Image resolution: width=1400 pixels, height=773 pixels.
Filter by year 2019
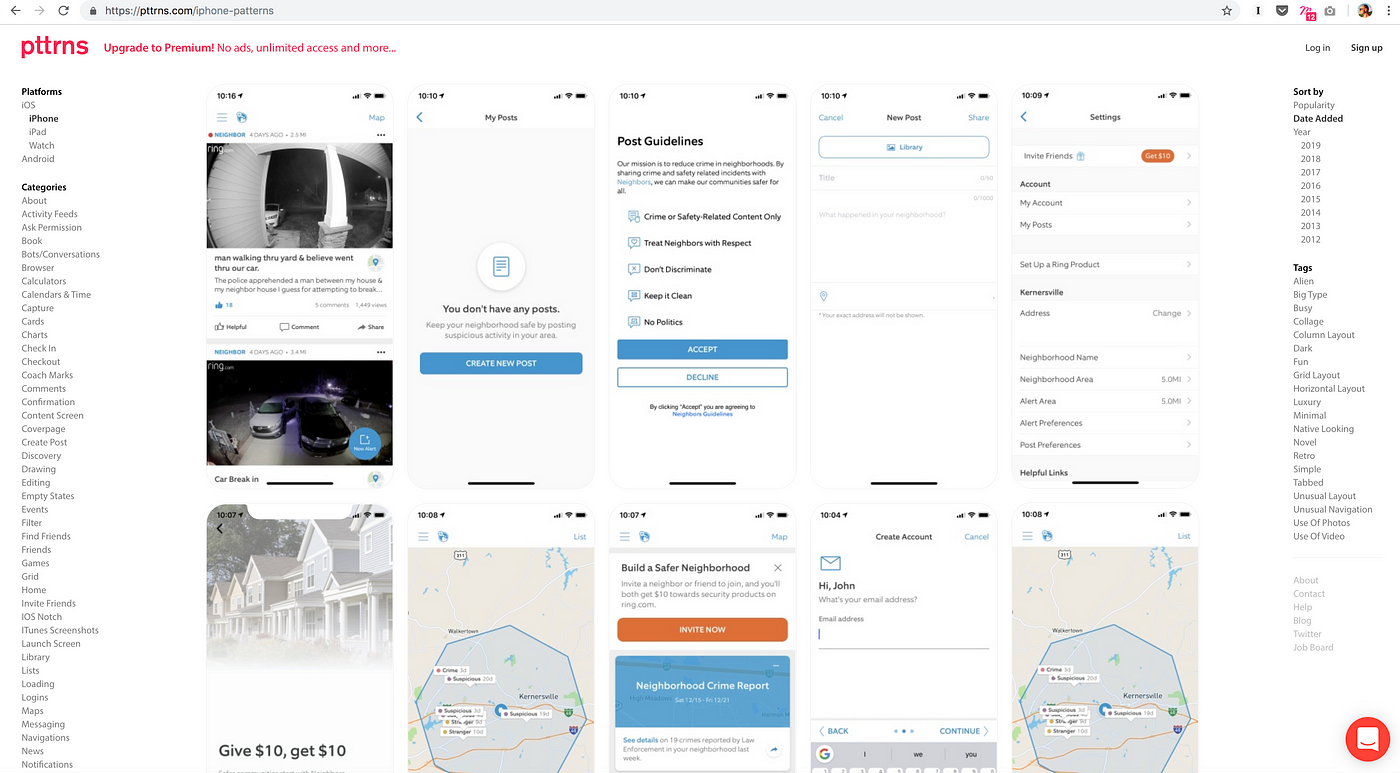[1310, 145]
